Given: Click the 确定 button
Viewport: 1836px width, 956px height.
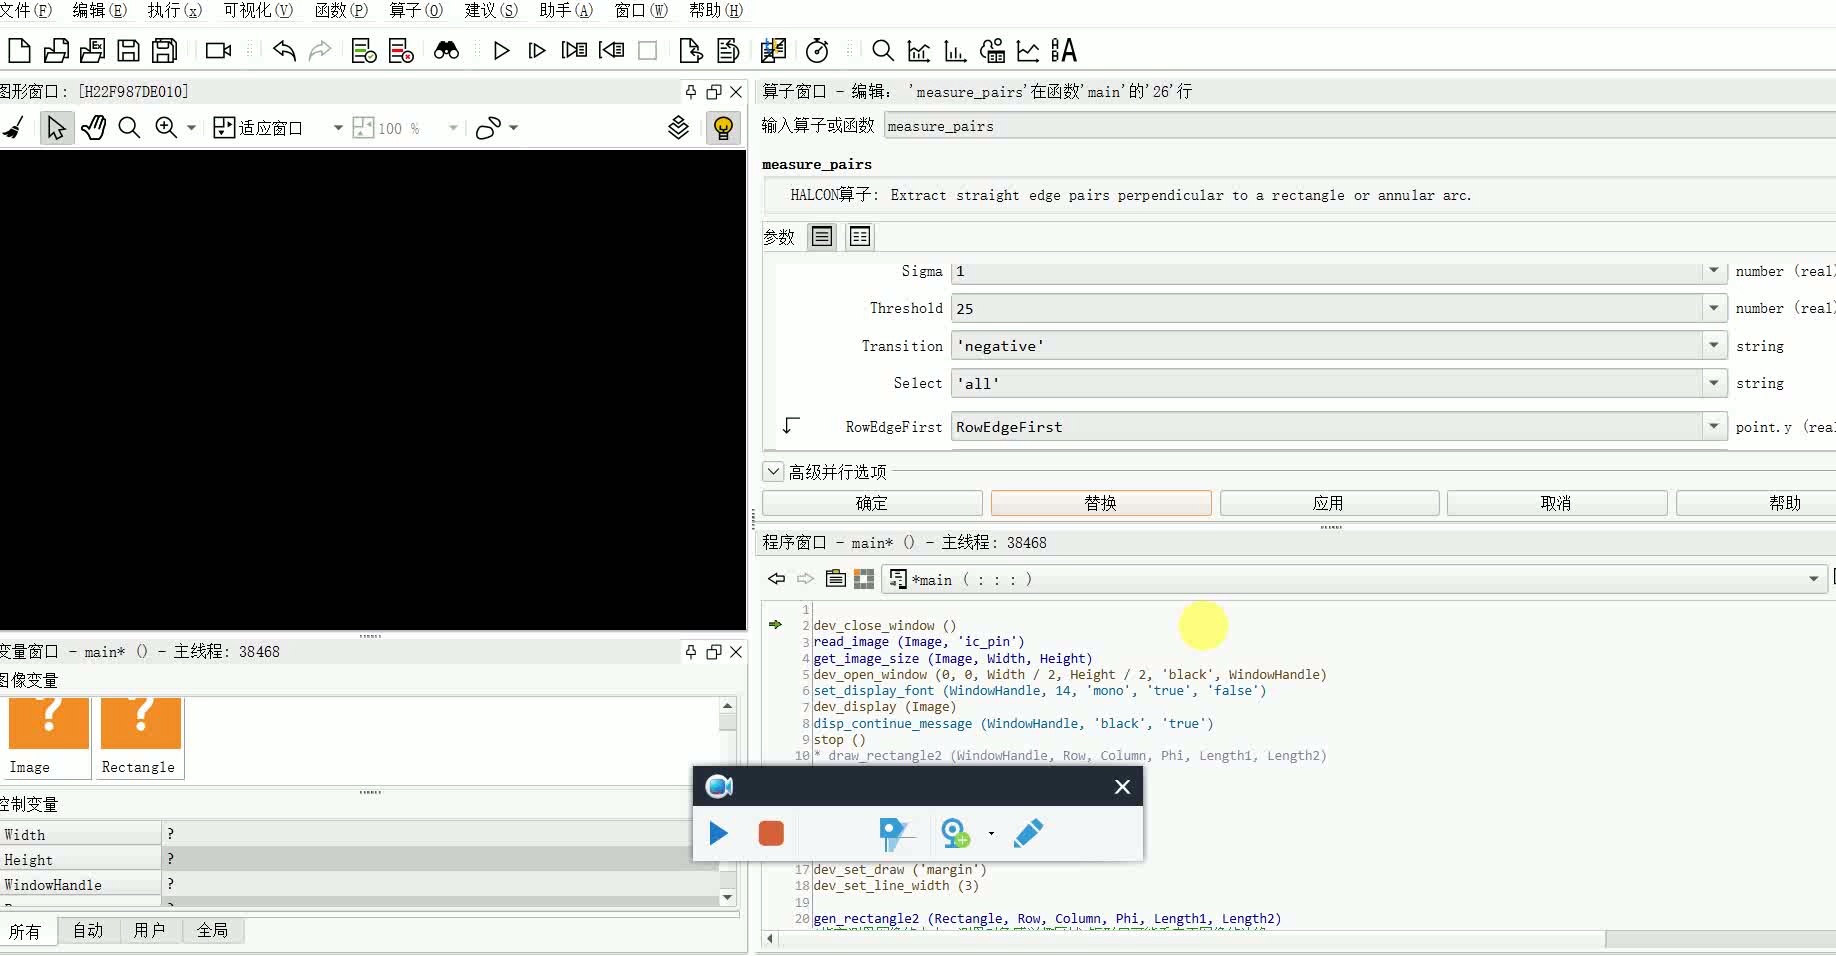Looking at the screenshot, I should (x=871, y=503).
